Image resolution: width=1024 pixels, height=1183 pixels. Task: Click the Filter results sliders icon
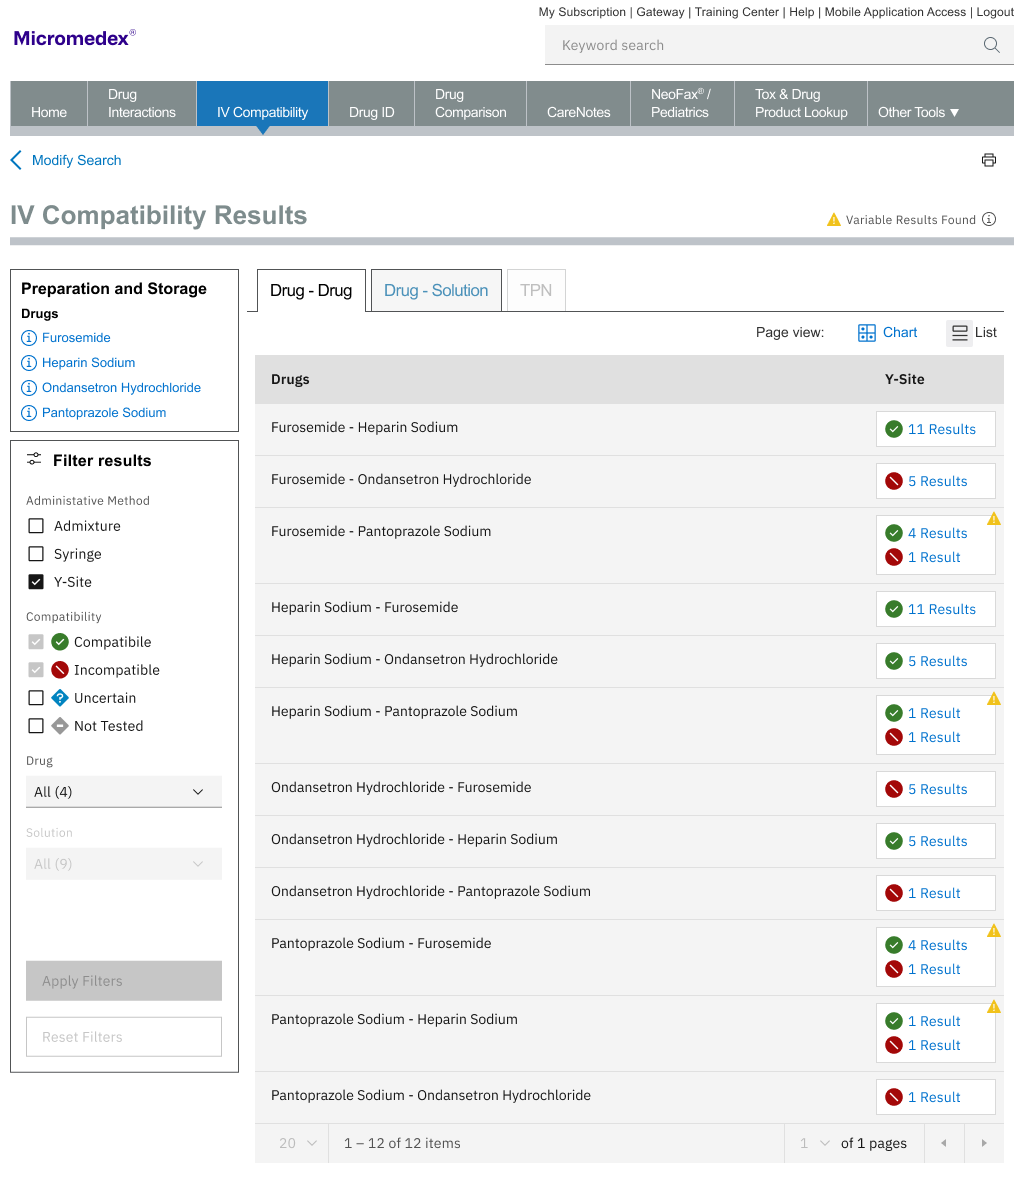(x=34, y=459)
